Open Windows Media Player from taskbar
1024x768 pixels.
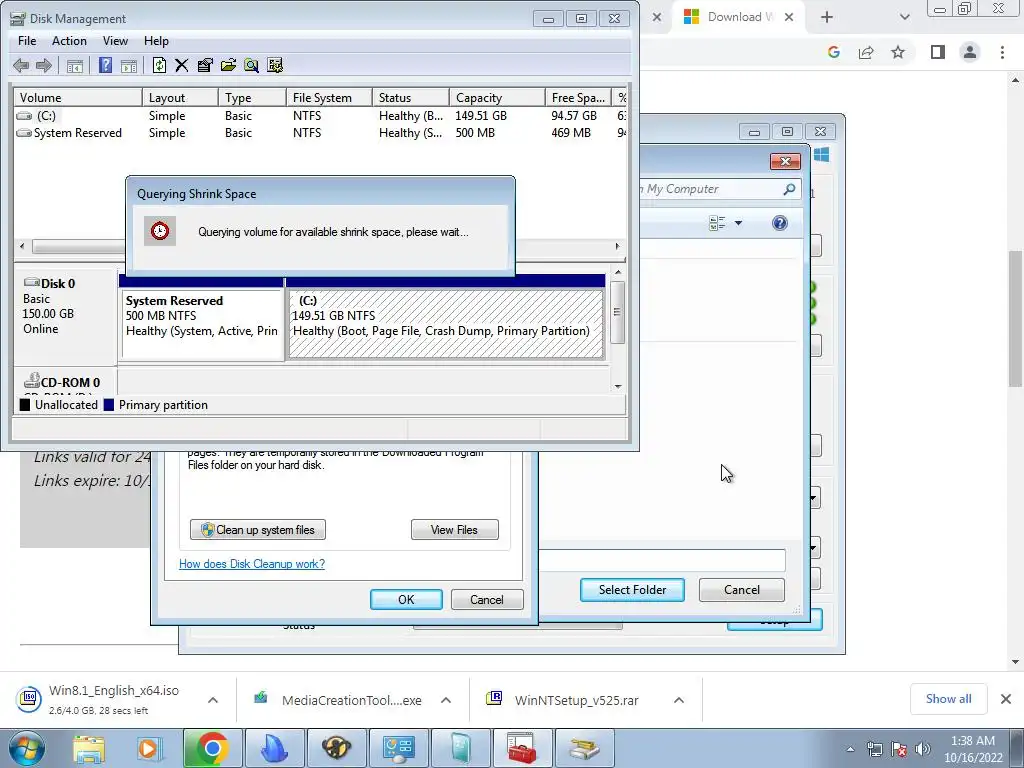149,748
